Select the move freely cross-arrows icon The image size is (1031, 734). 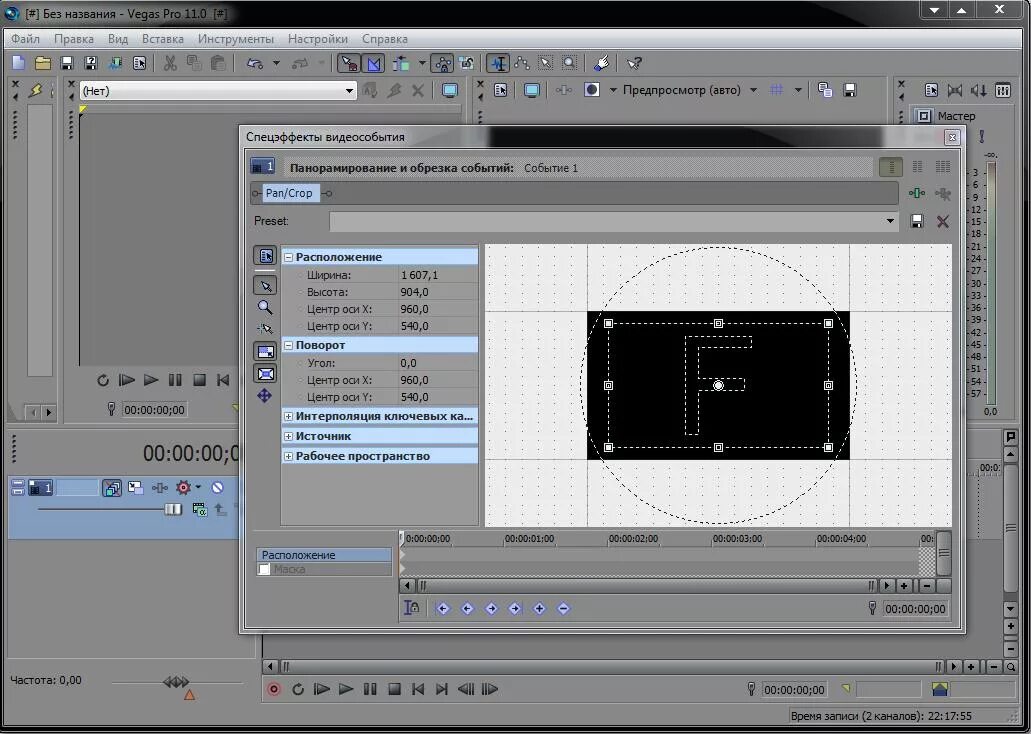pos(265,396)
